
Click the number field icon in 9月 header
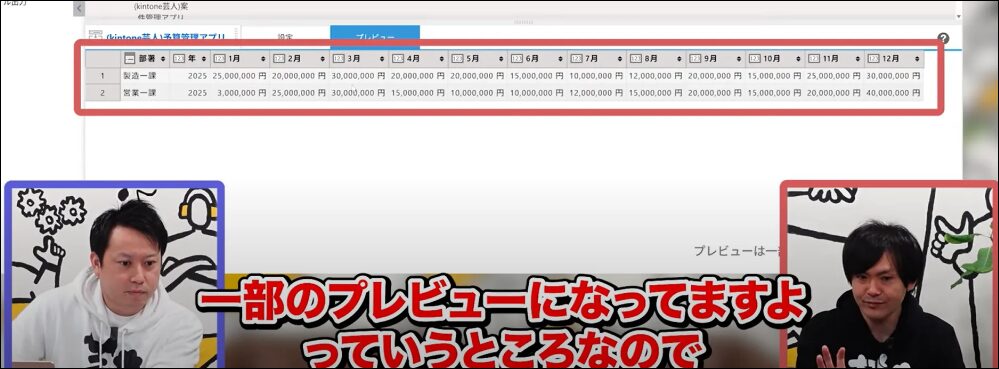tap(695, 58)
